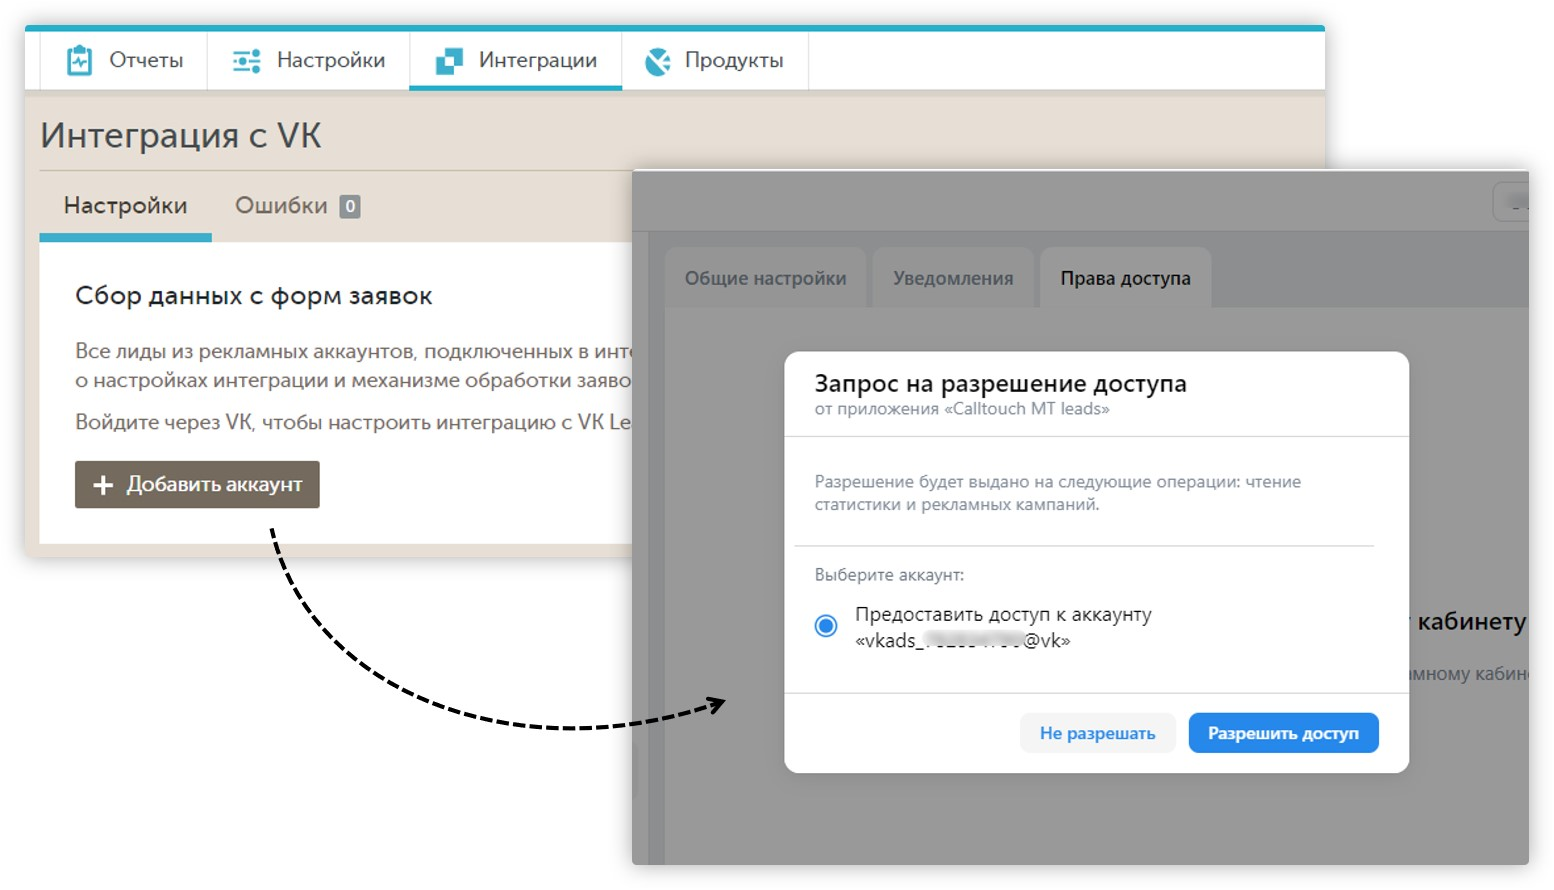The width and height of the screenshot is (1554, 890).
Task: Select the Права доступа tab
Action: tap(1126, 278)
